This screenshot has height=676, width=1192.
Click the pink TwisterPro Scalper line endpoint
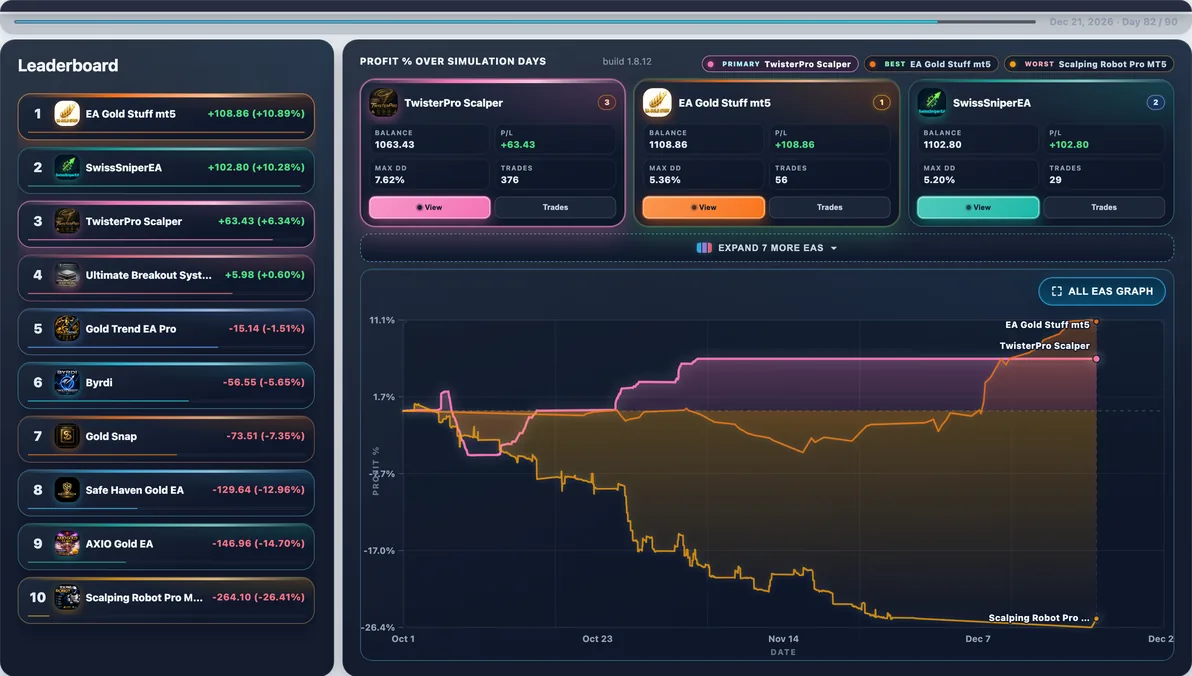pos(1096,359)
